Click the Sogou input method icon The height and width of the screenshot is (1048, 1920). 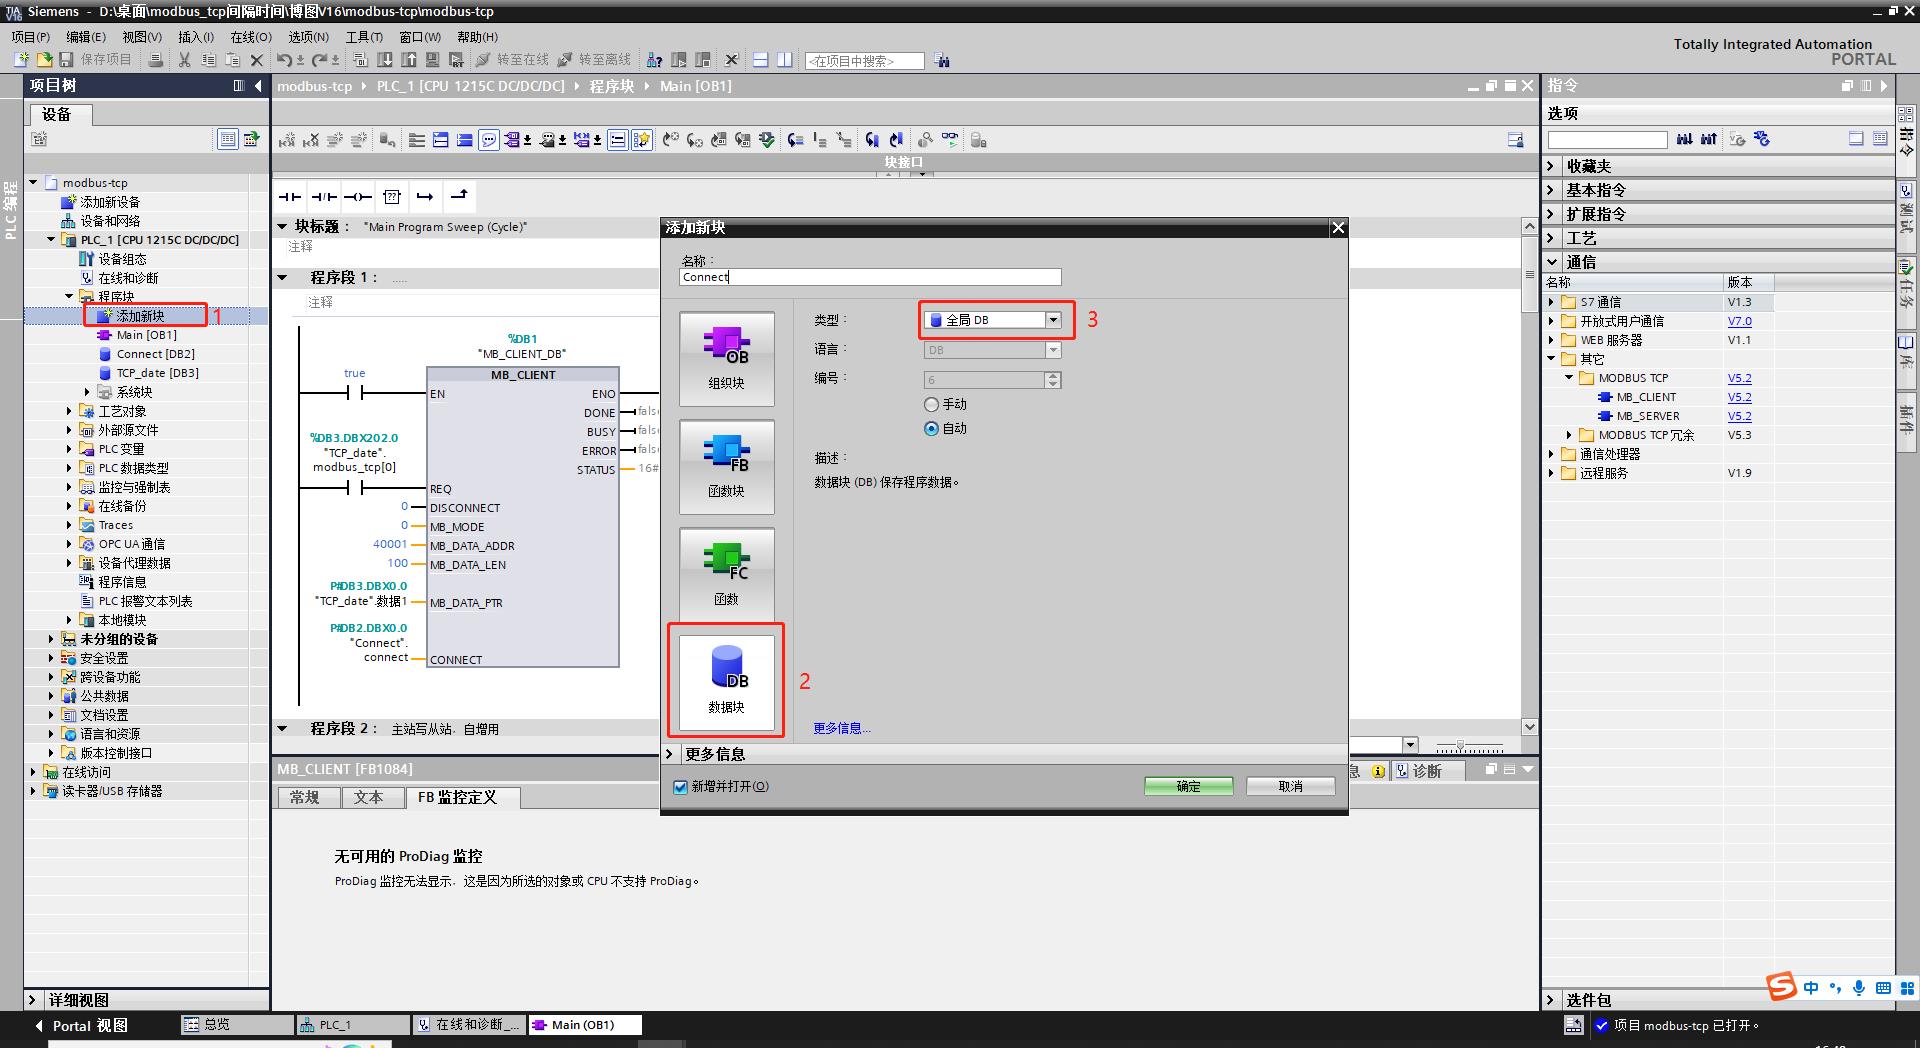[1781, 986]
